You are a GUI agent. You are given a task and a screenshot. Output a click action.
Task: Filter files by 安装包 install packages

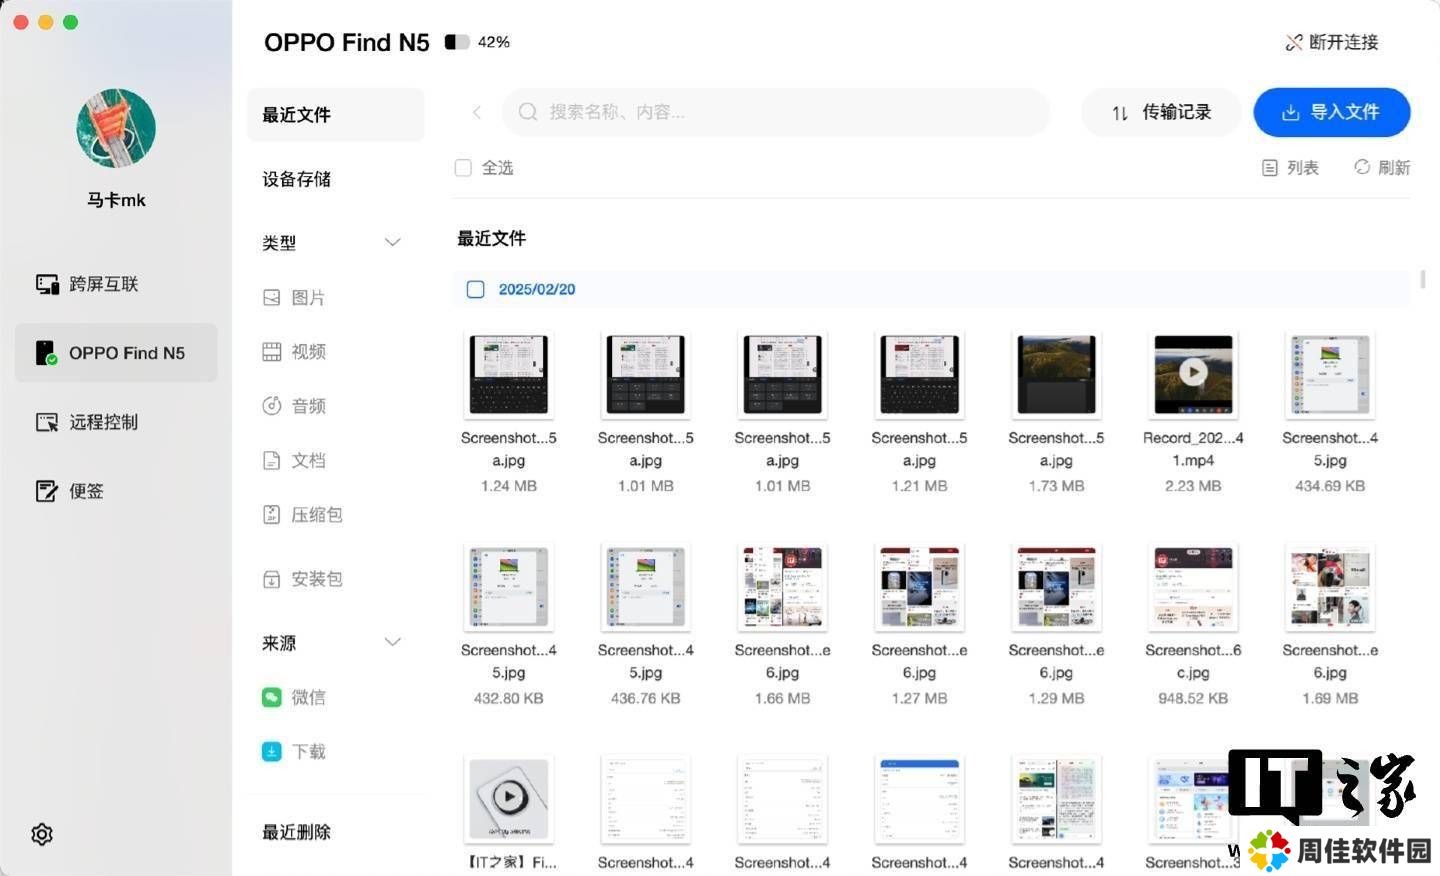[x=302, y=579]
